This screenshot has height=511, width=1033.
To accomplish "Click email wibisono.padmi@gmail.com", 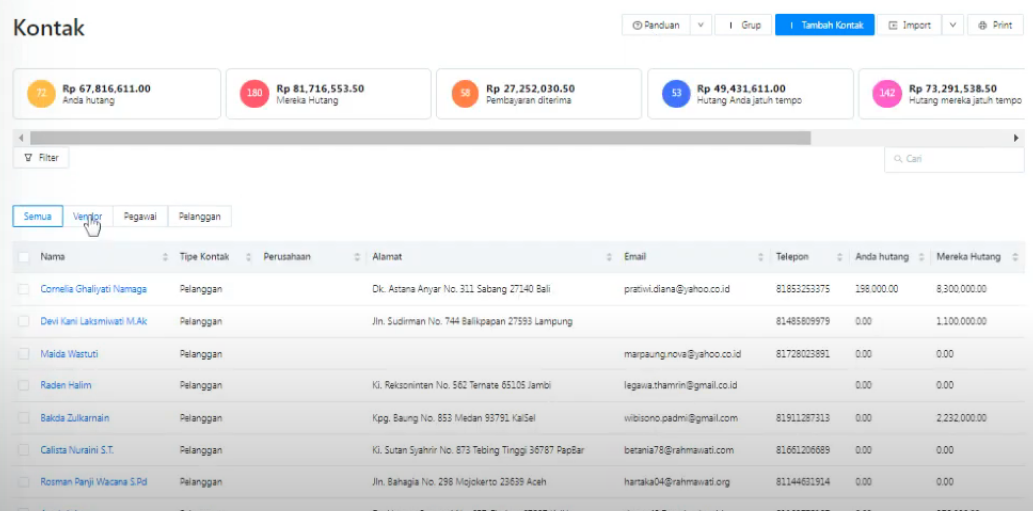I will [x=681, y=417].
